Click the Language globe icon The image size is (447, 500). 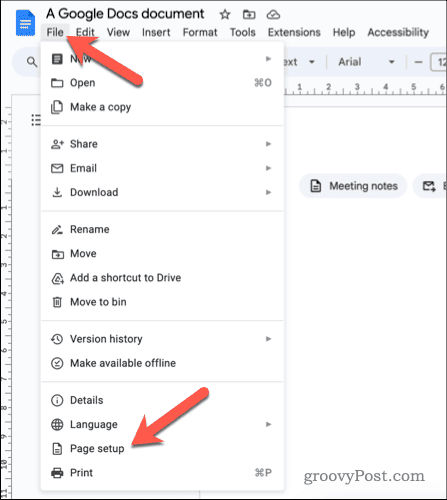click(x=57, y=425)
